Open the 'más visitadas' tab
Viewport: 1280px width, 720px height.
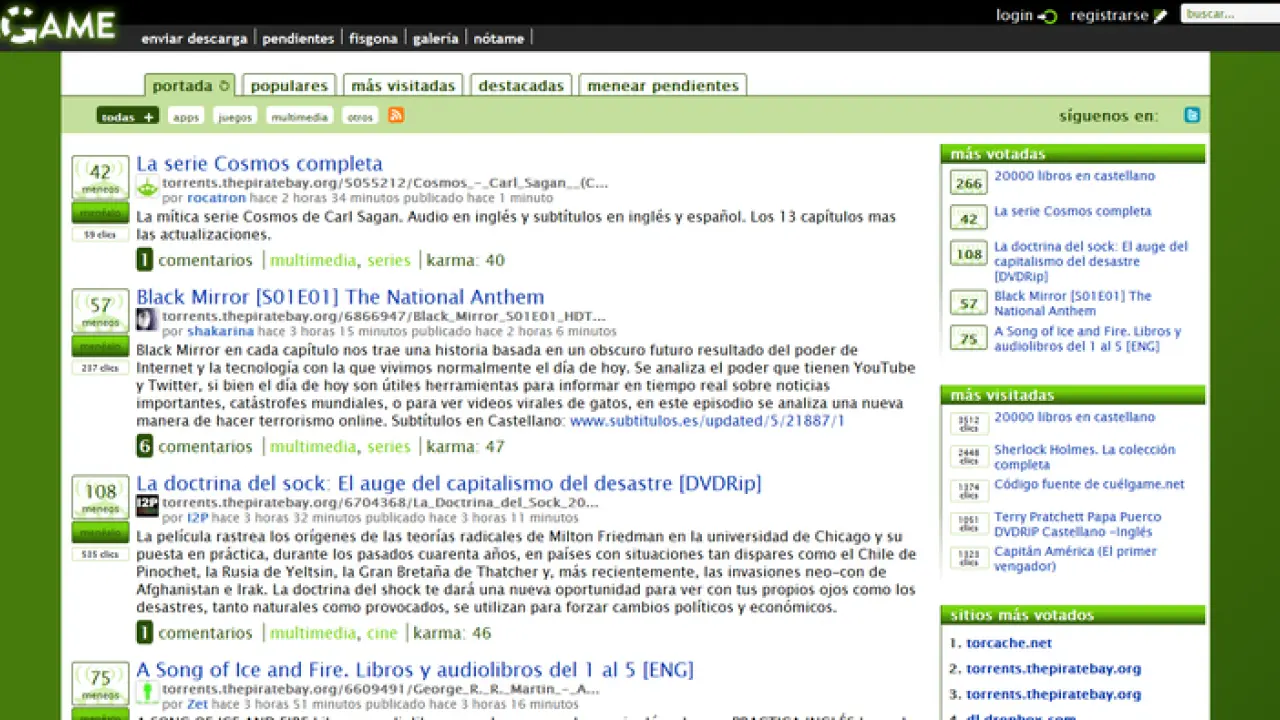403,86
